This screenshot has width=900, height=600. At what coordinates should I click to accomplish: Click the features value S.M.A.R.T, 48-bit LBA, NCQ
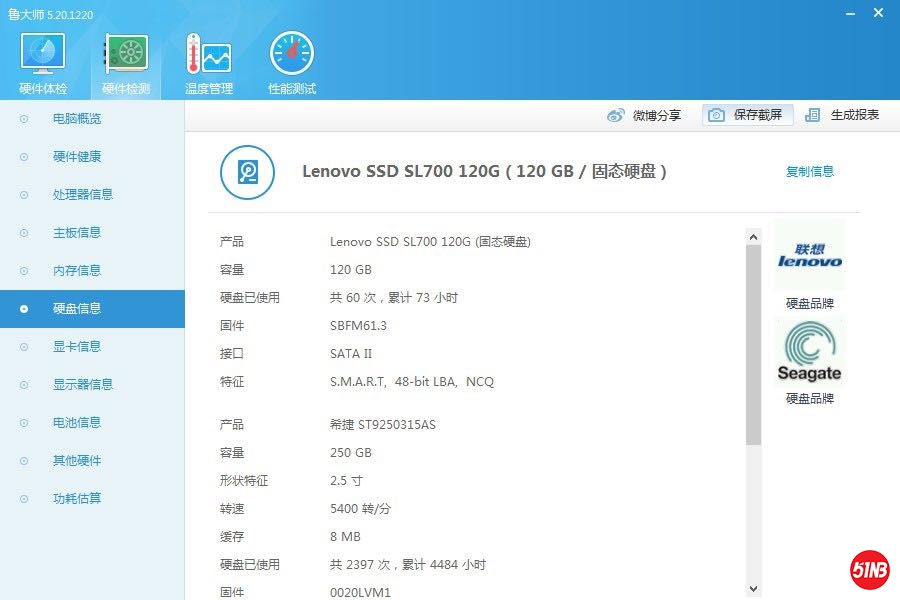pos(412,382)
